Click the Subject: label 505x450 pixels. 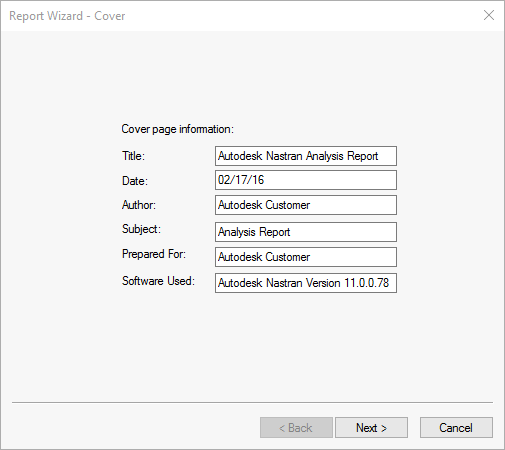(x=141, y=229)
